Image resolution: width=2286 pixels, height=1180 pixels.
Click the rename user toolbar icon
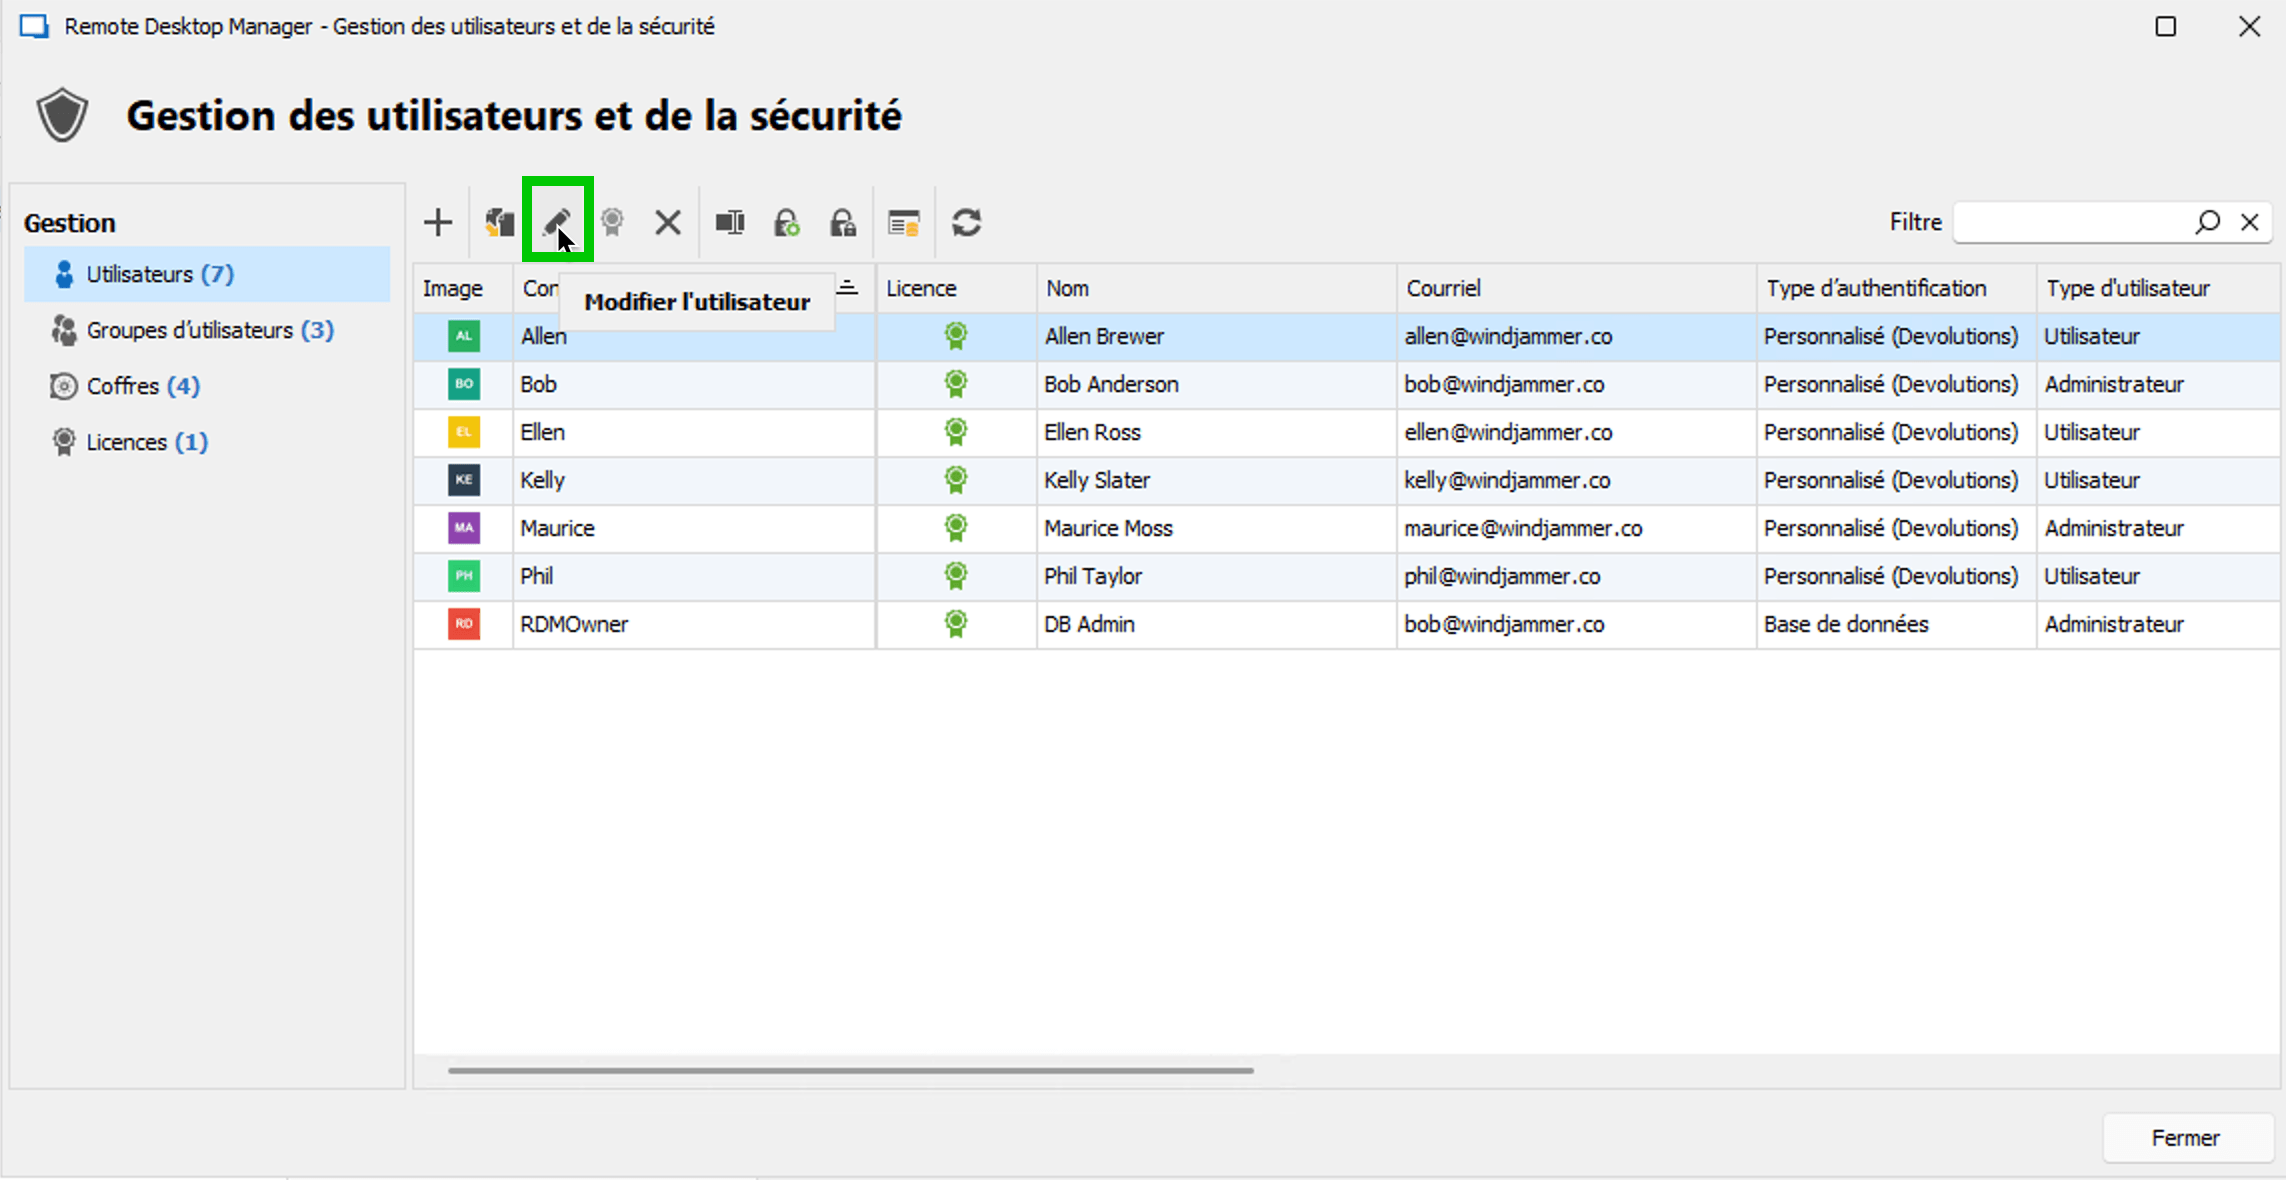coord(730,222)
